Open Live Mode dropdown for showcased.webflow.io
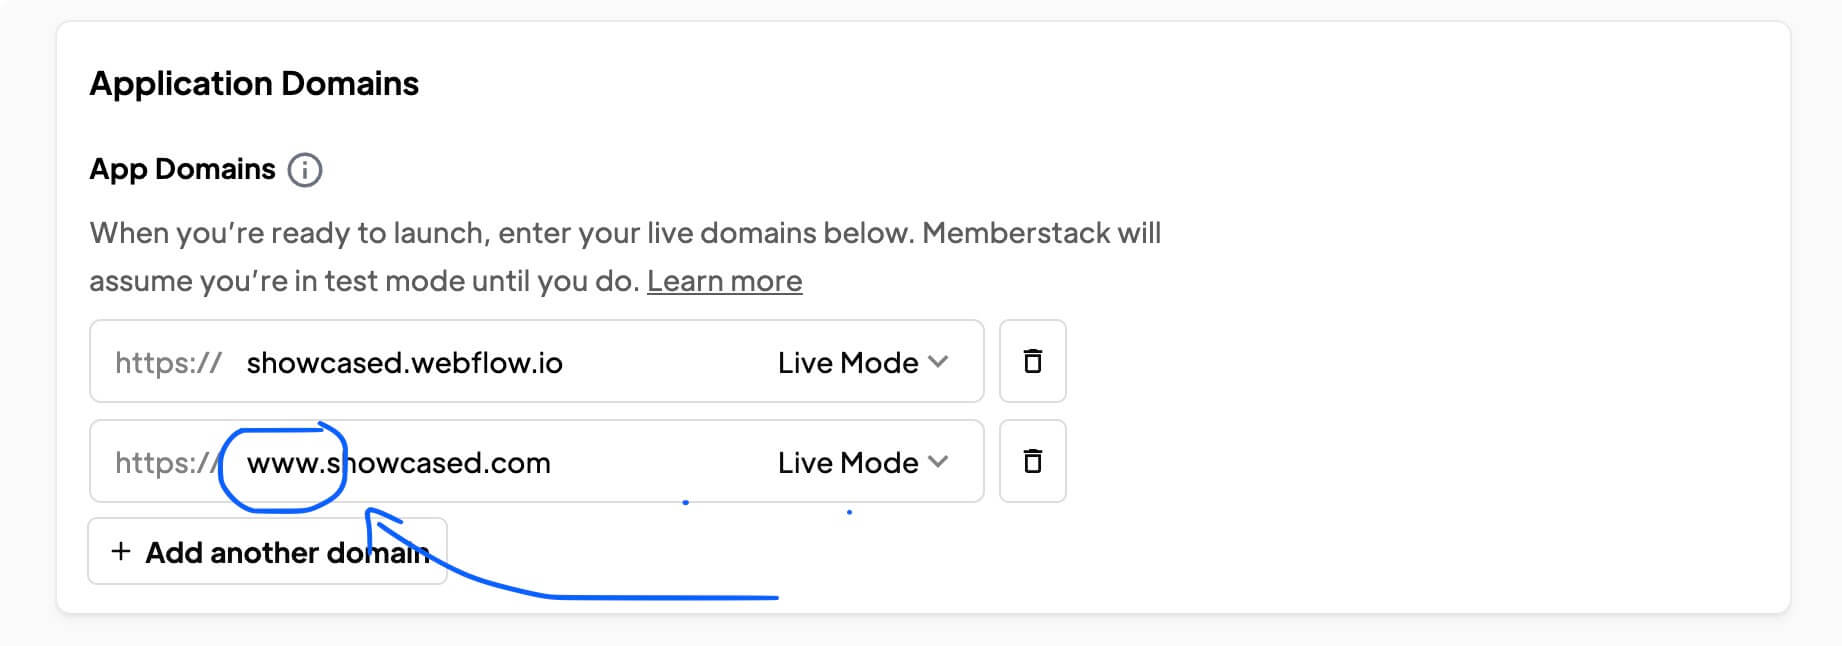This screenshot has width=1842, height=646. pos(862,362)
